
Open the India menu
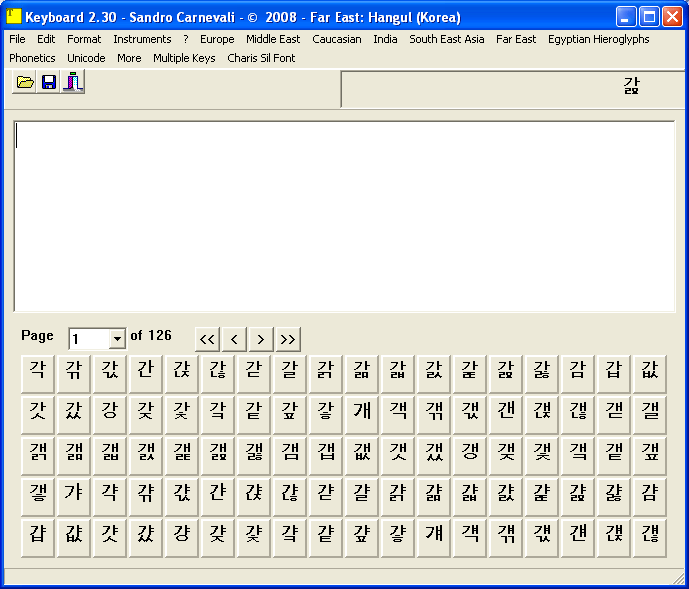tap(385, 39)
